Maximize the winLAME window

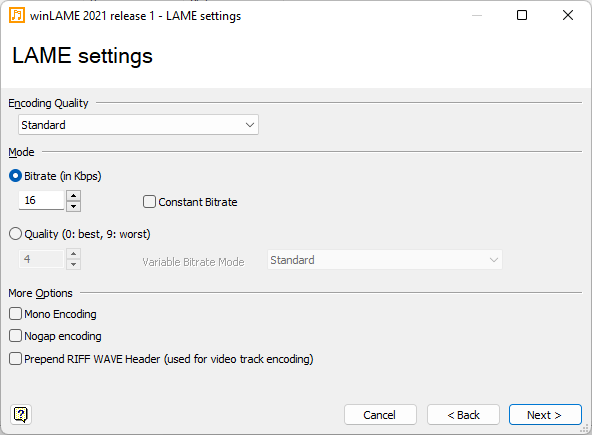click(x=522, y=15)
